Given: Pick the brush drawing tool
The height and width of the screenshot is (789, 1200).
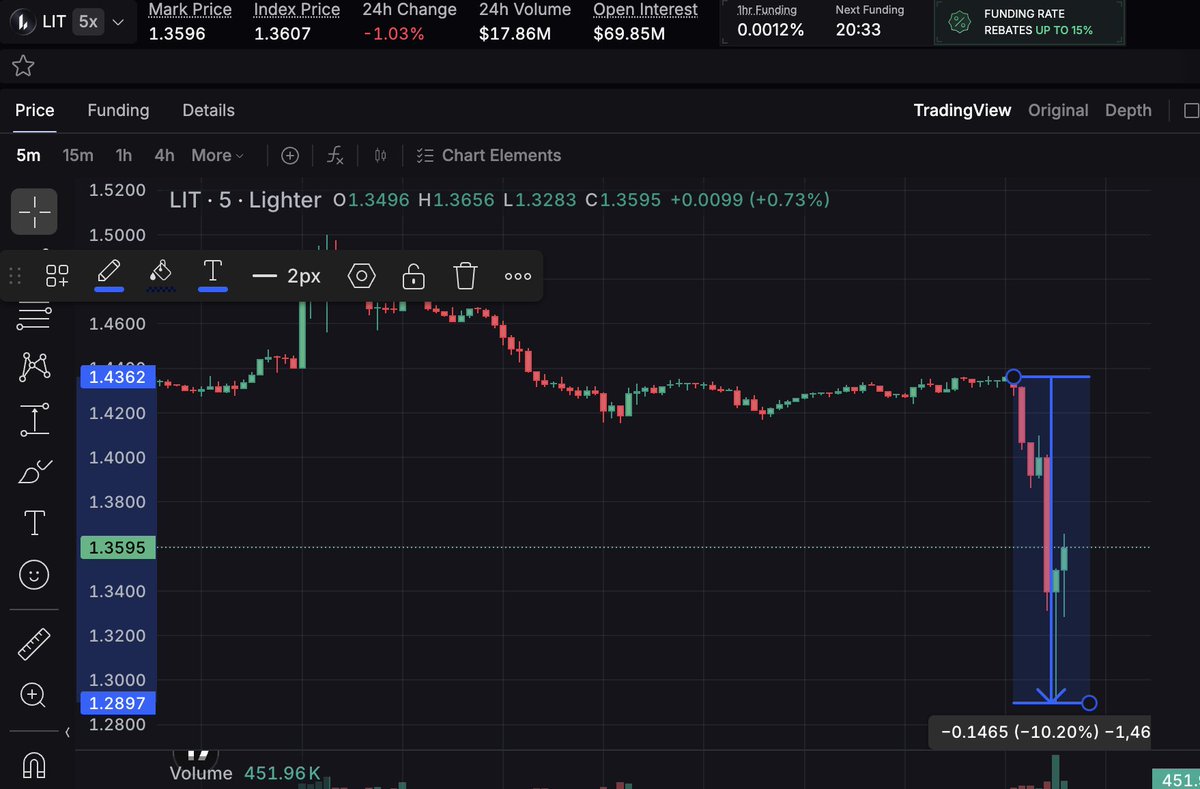Looking at the screenshot, I should (x=35, y=471).
